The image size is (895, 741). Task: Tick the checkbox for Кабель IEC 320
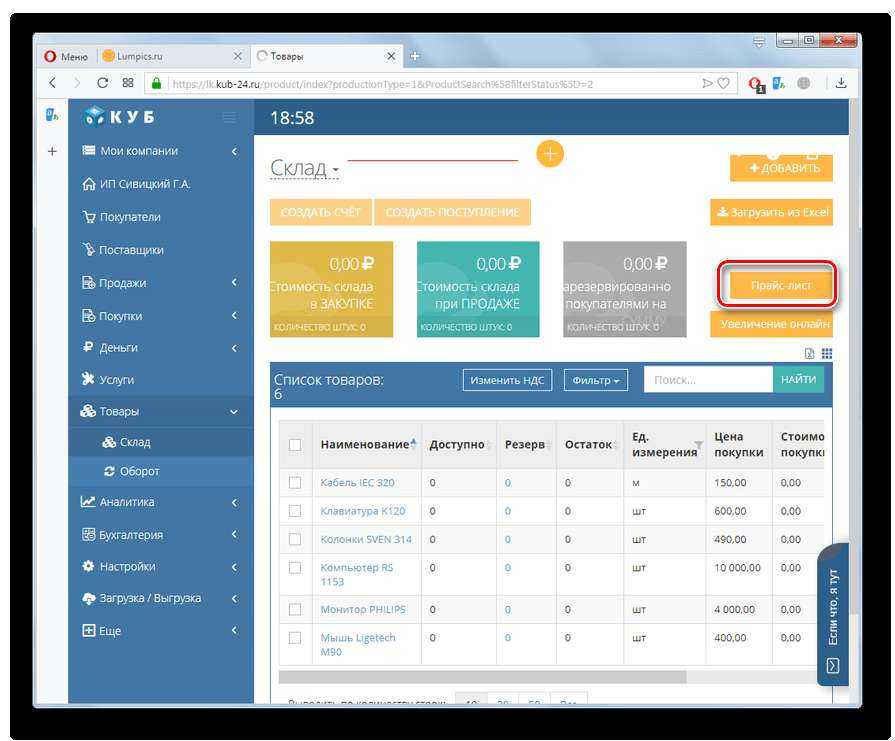tap(295, 482)
